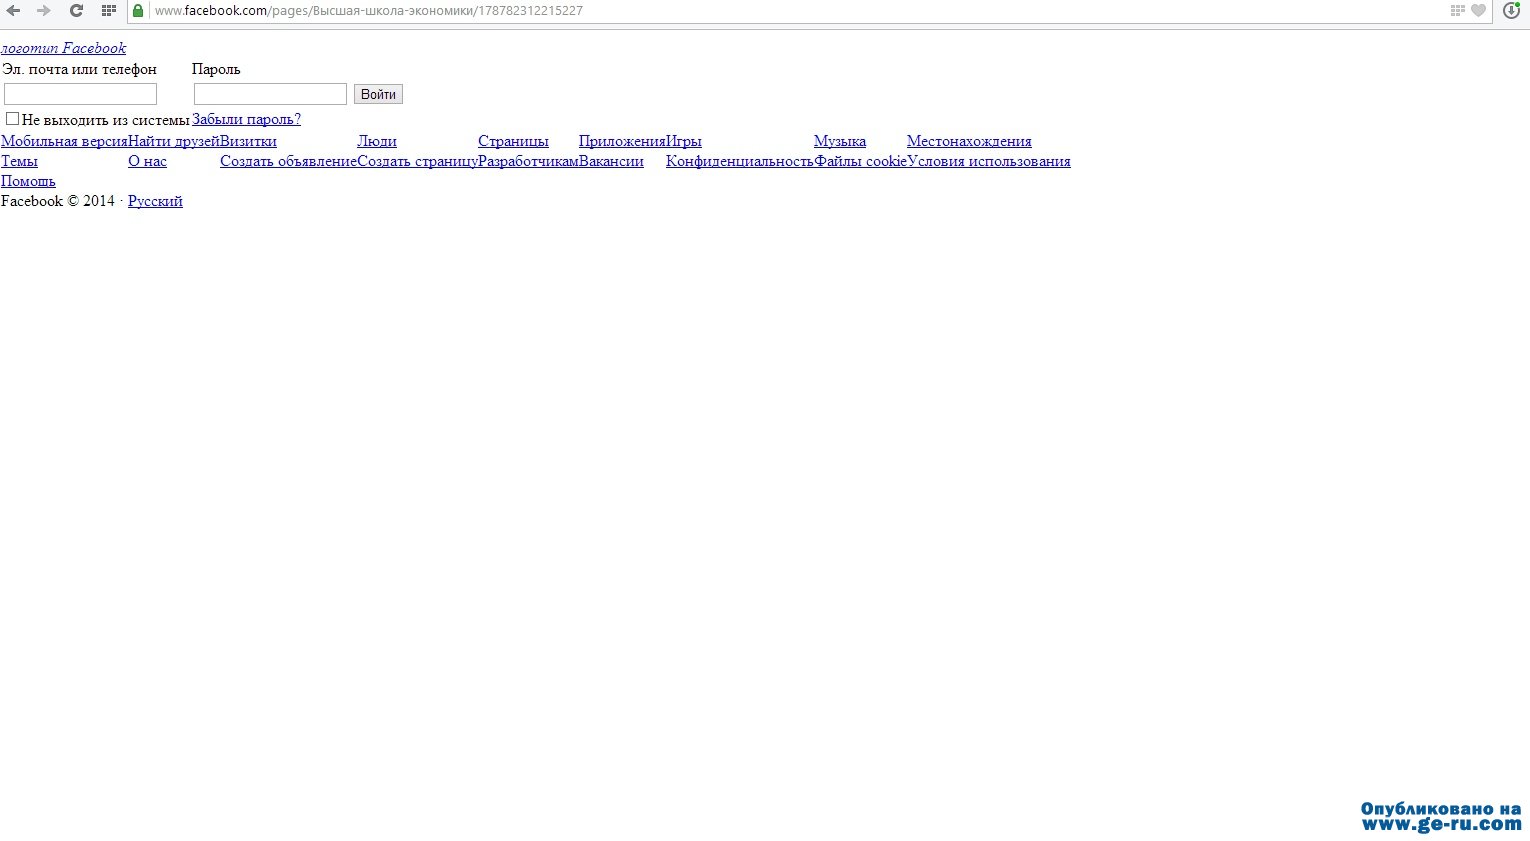Open the Условия использования link

point(989,161)
